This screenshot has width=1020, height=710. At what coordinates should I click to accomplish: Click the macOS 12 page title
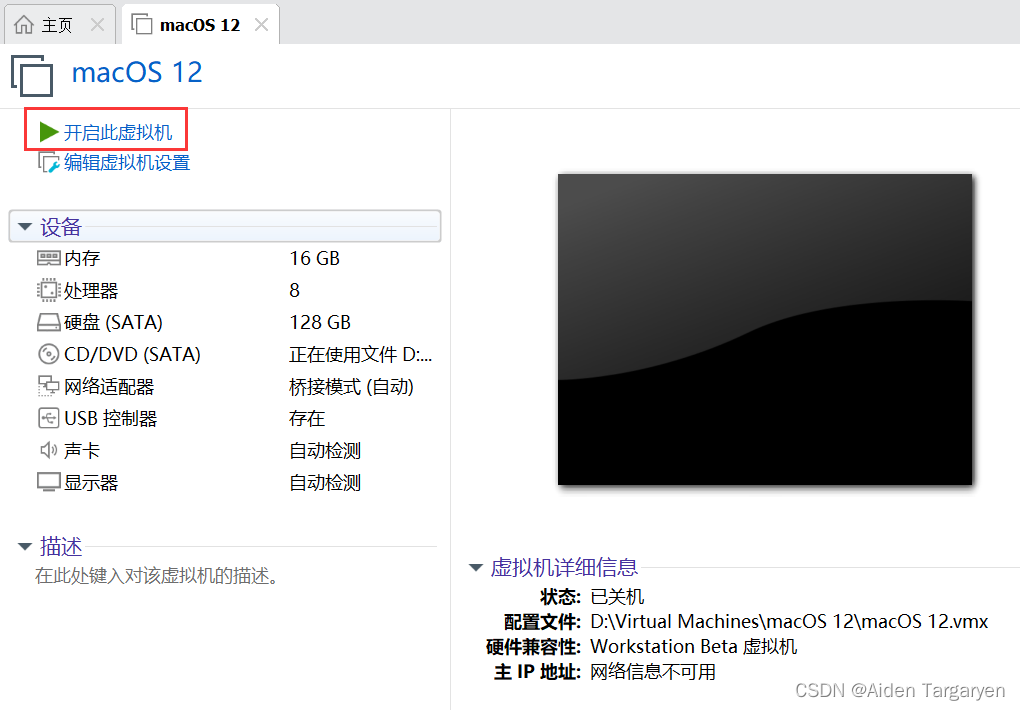click(x=137, y=72)
